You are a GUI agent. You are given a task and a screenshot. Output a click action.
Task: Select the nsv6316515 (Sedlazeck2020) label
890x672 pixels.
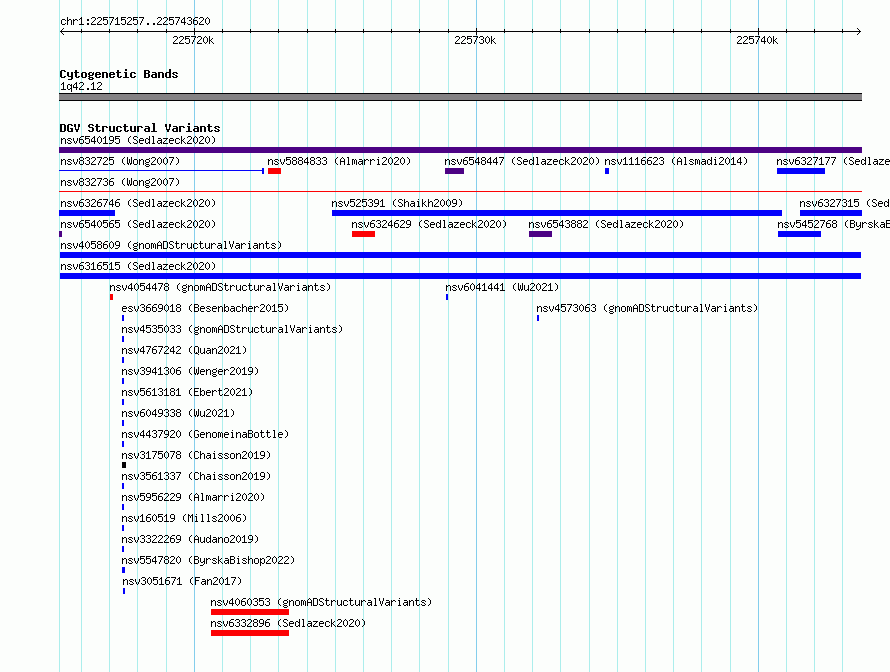click(138, 266)
